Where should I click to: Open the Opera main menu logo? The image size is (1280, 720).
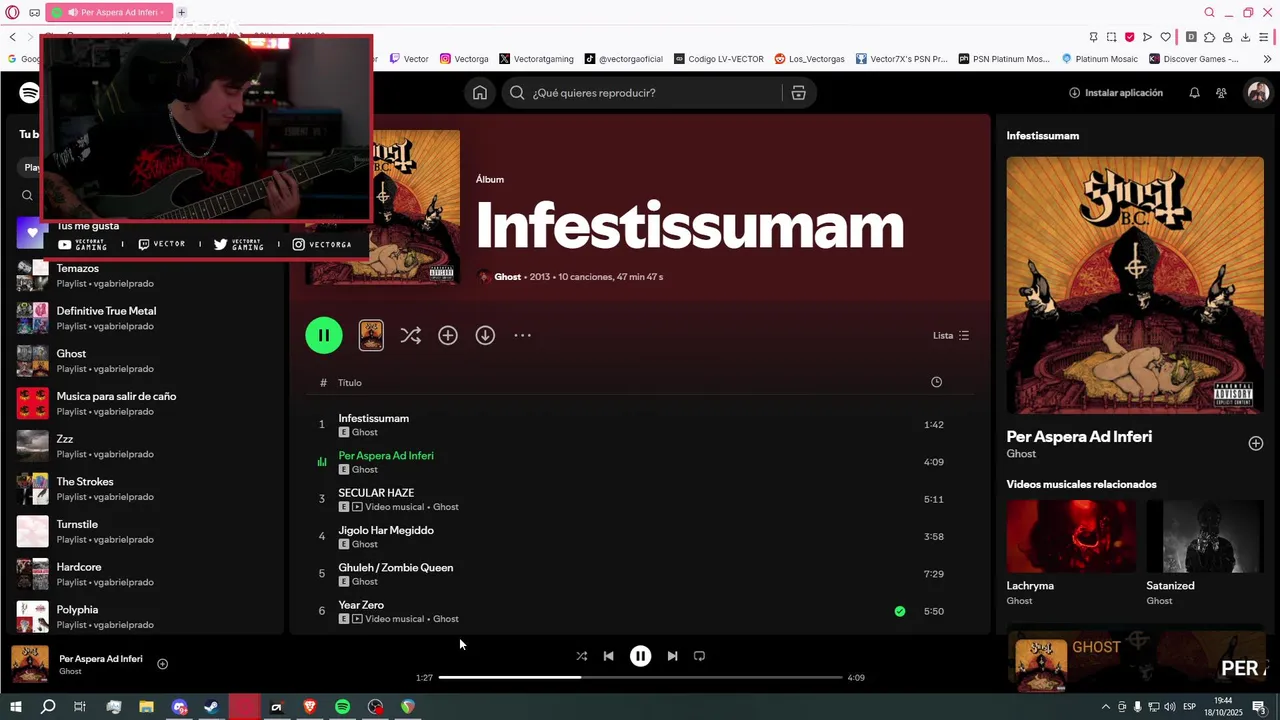12,13
